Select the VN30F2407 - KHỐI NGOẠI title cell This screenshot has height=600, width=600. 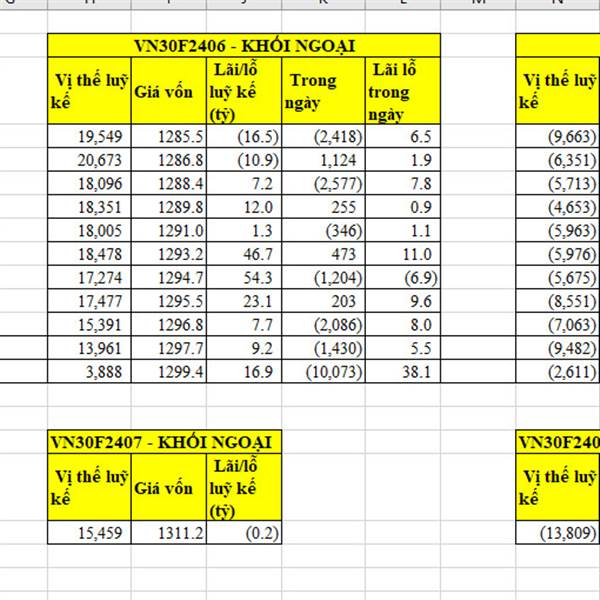tap(165, 442)
